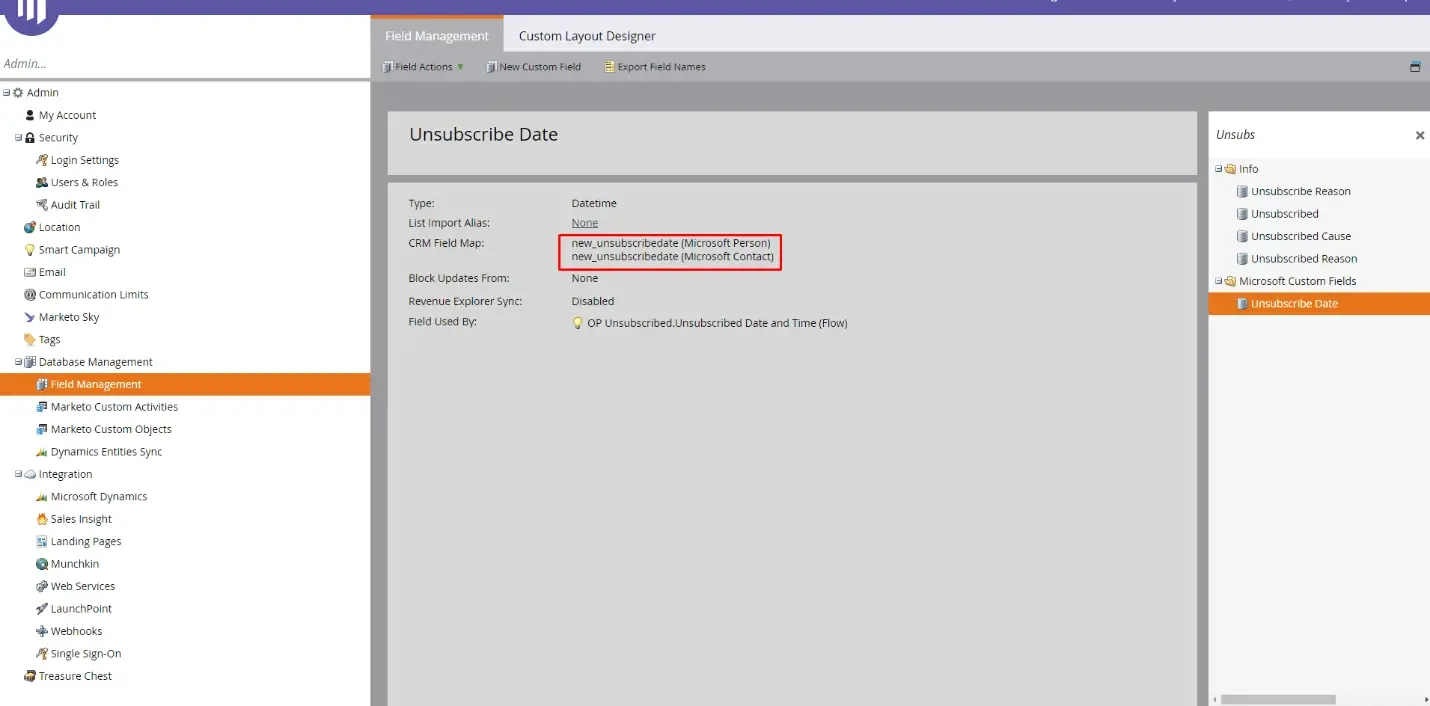The width and height of the screenshot is (1430, 706).
Task: Click the Landing Pages icon
Action: coord(42,541)
